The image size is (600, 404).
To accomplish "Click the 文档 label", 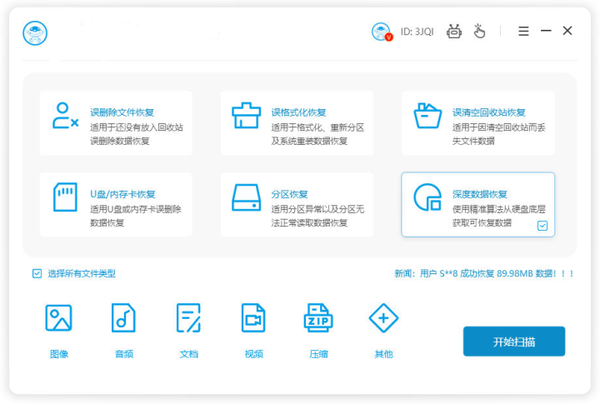I will (189, 354).
